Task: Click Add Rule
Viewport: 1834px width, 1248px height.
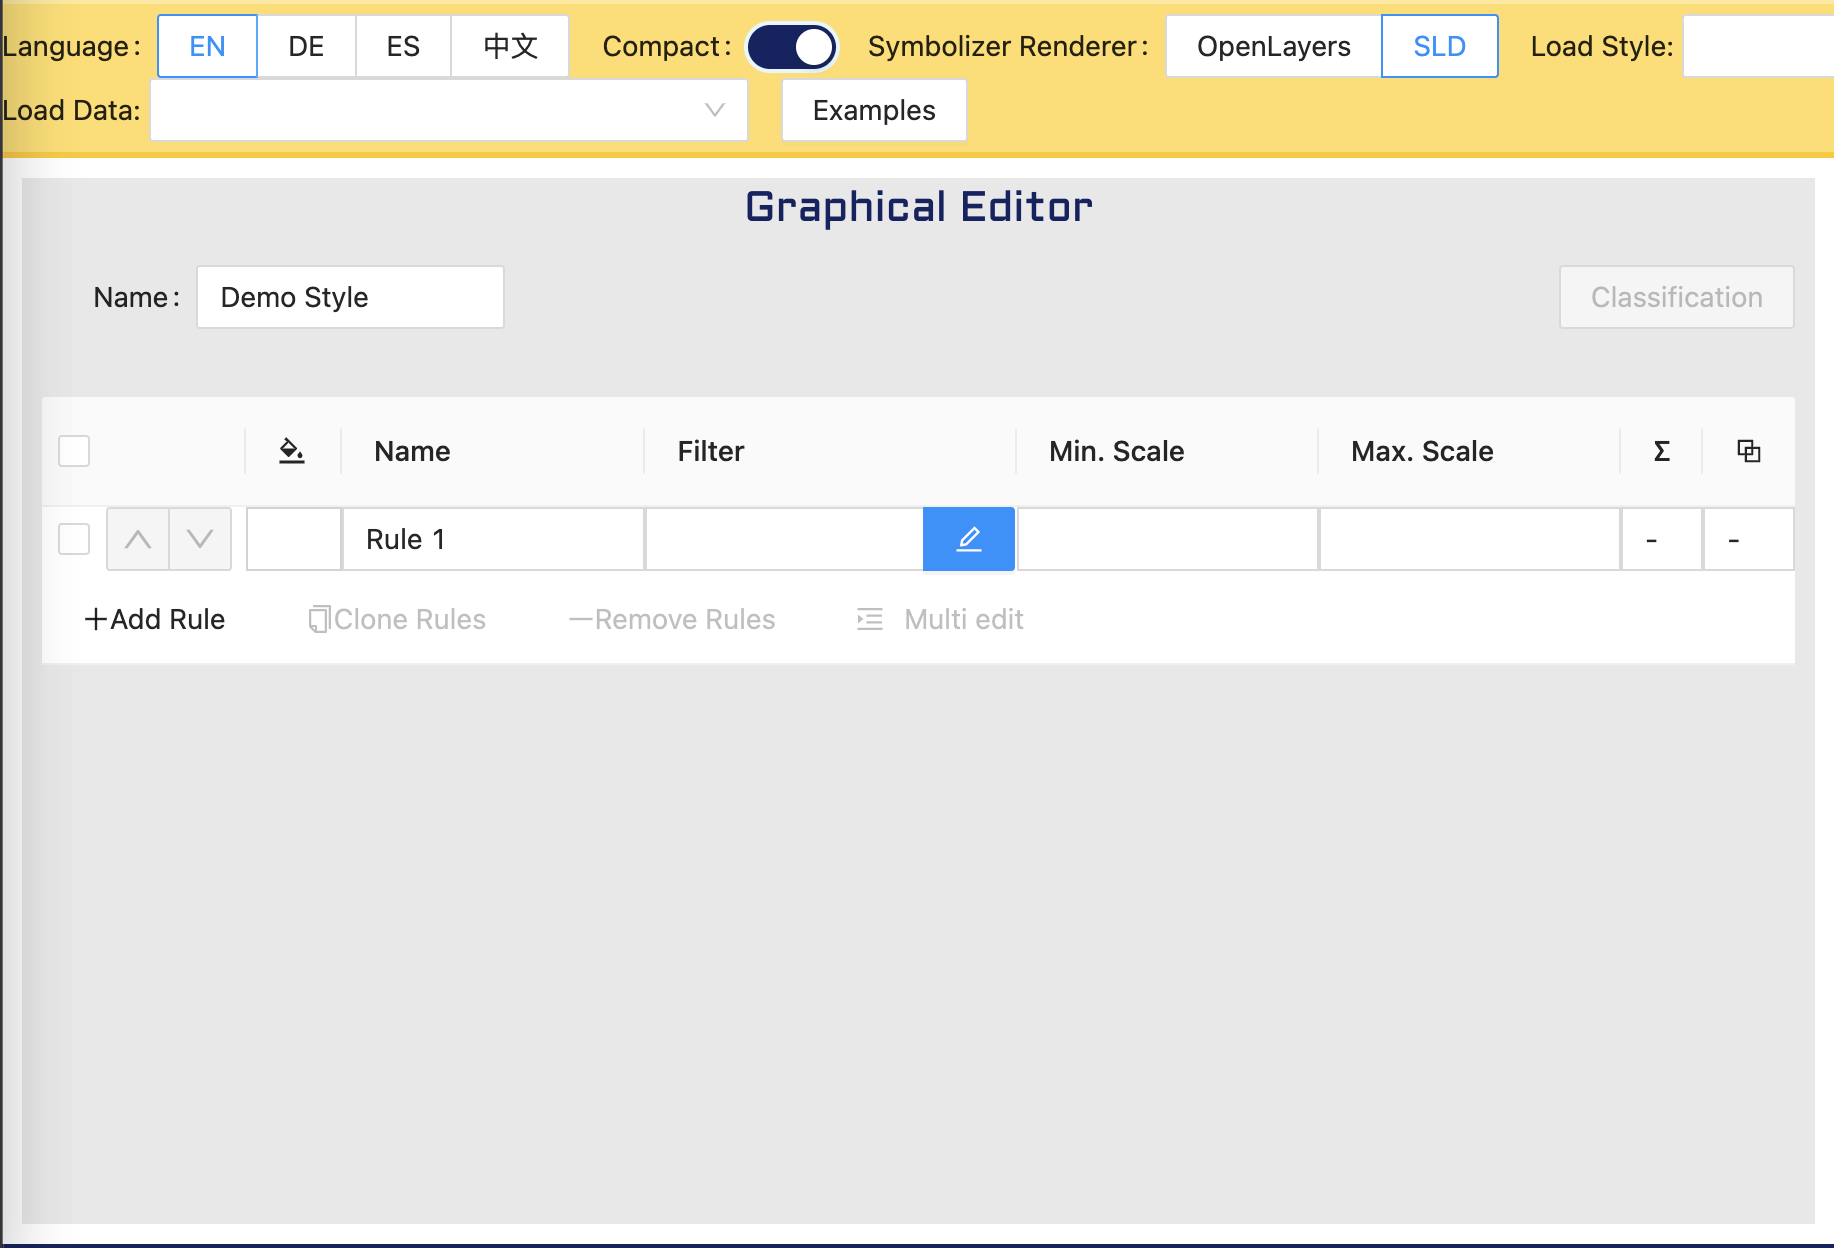Action: click(x=155, y=619)
